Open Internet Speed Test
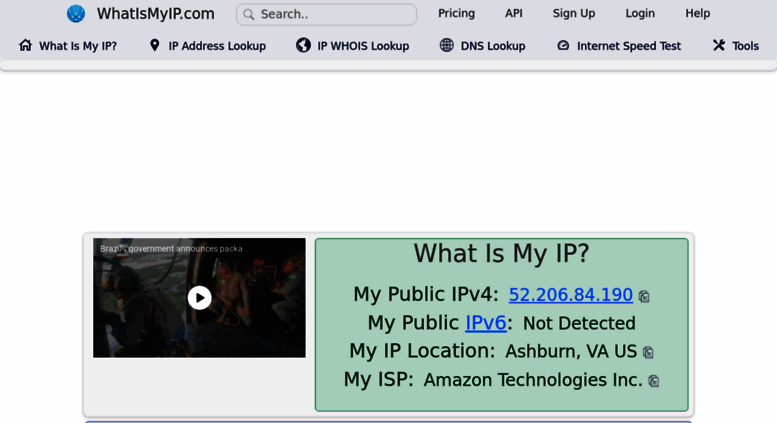 coord(629,46)
